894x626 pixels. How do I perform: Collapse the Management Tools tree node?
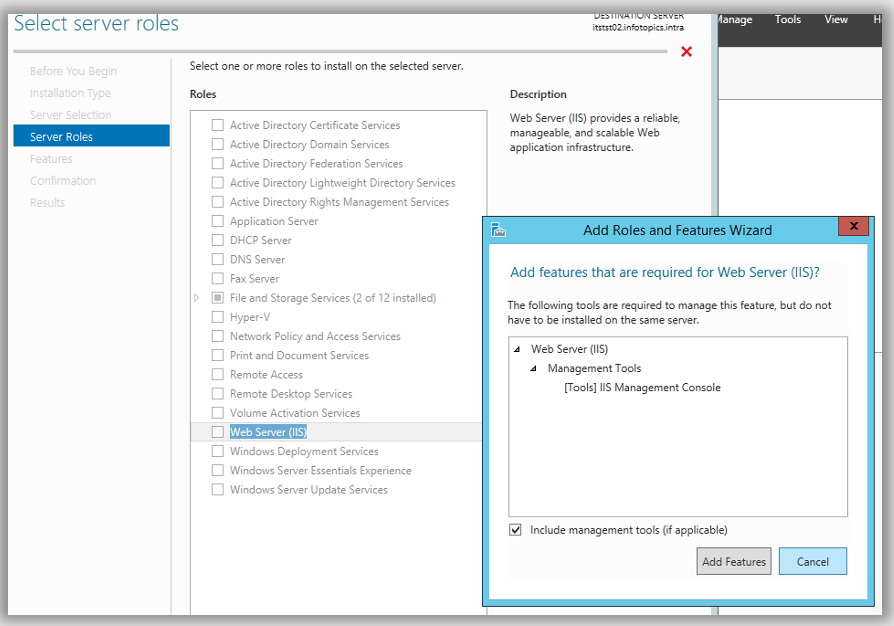click(534, 369)
